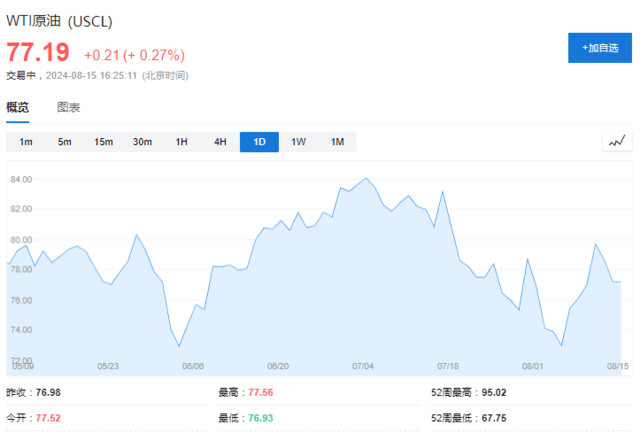
Task: Click the 52-week low value 67.75
Action: click(494, 418)
